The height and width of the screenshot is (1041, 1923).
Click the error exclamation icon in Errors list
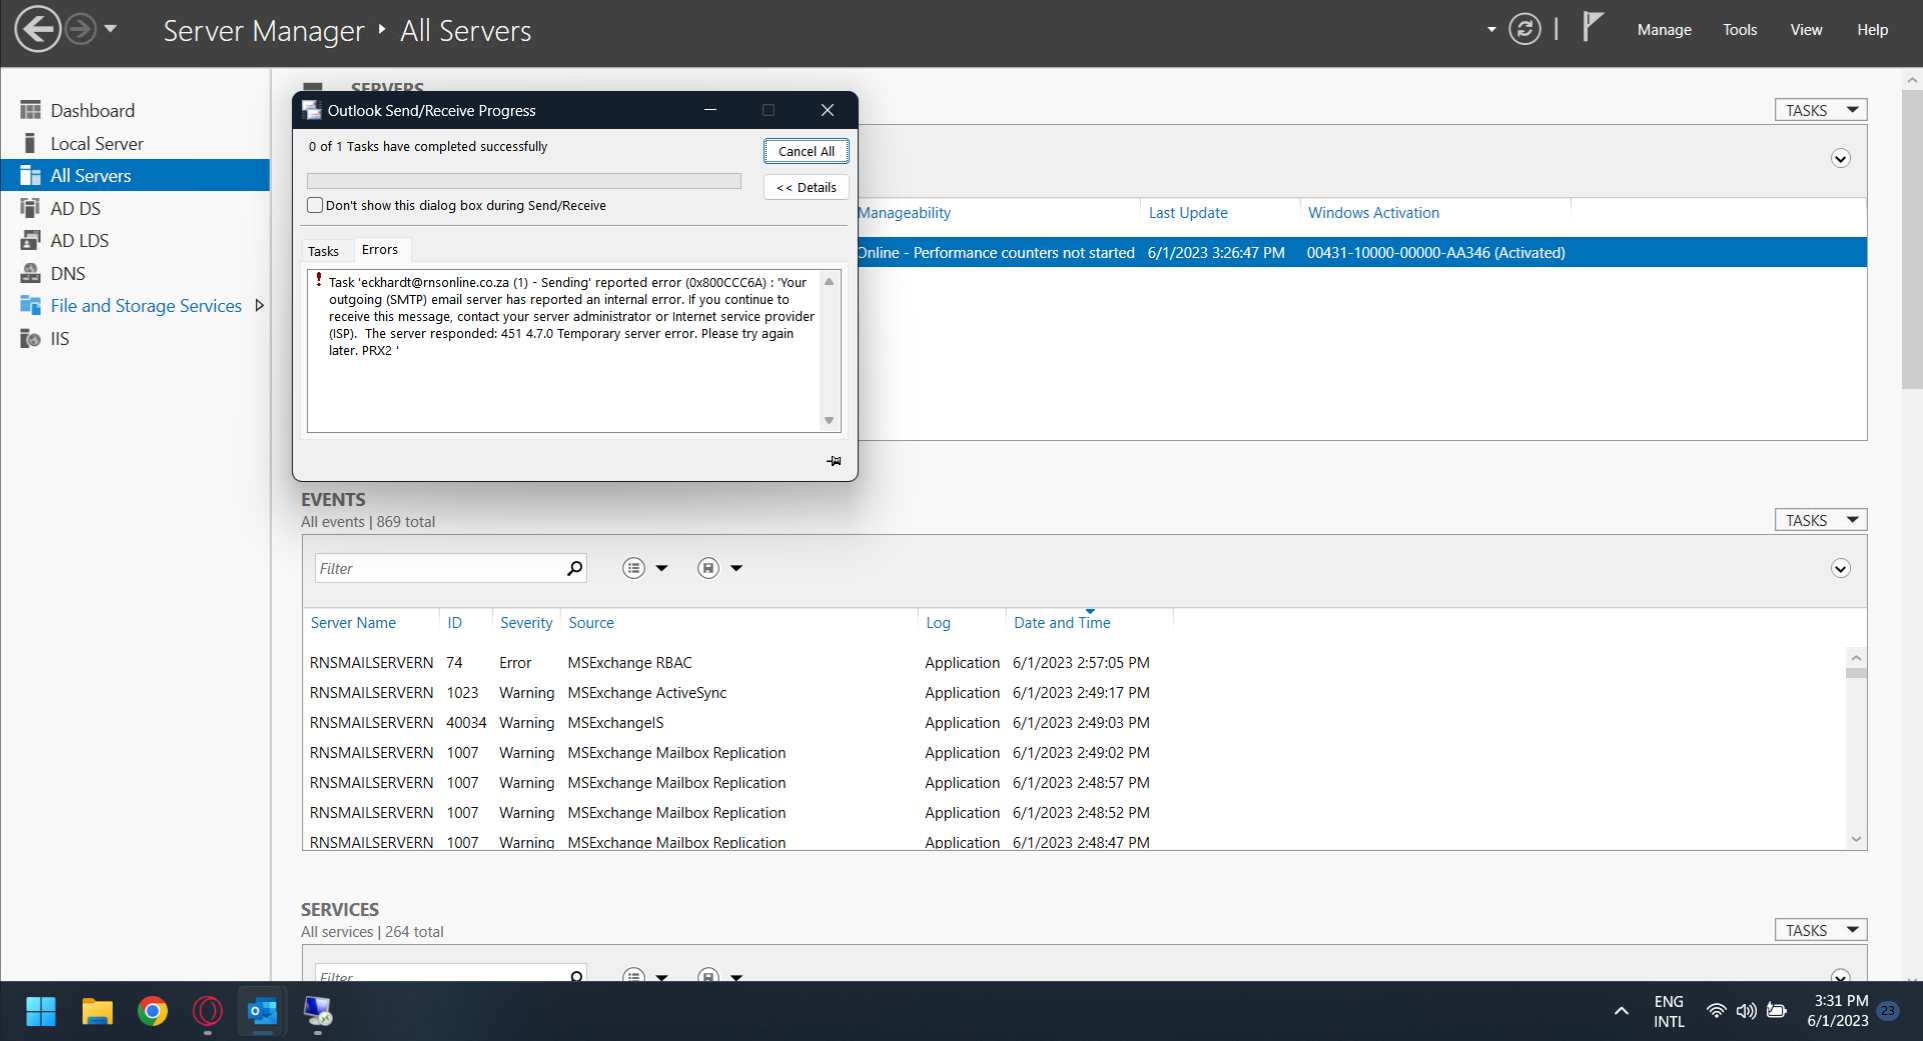click(x=318, y=281)
